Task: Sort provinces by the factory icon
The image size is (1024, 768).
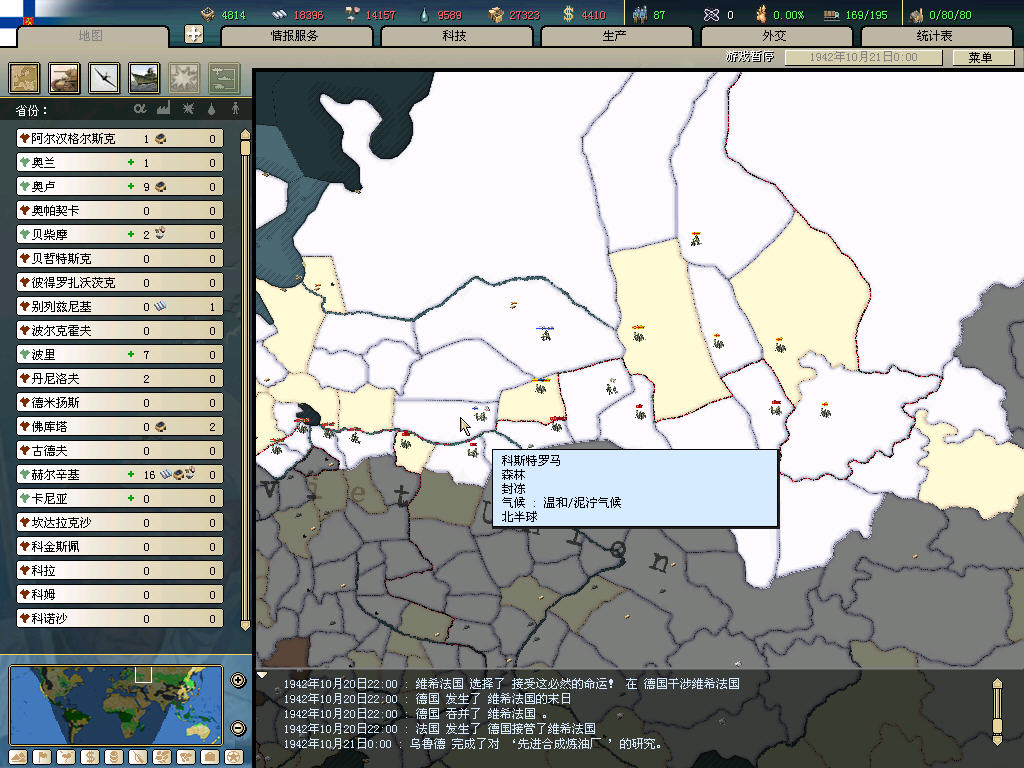Action: click(x=163, y=108)
